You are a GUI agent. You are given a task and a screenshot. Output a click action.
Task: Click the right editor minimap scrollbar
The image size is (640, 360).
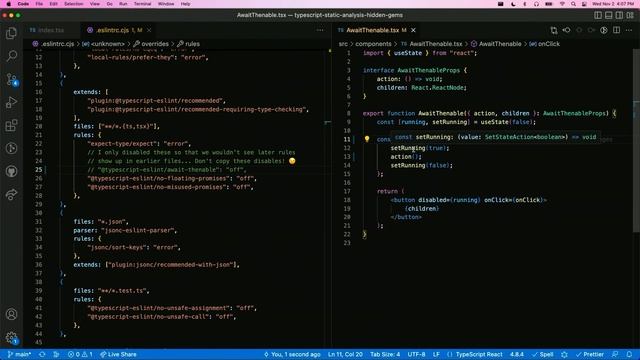(636, 141)
